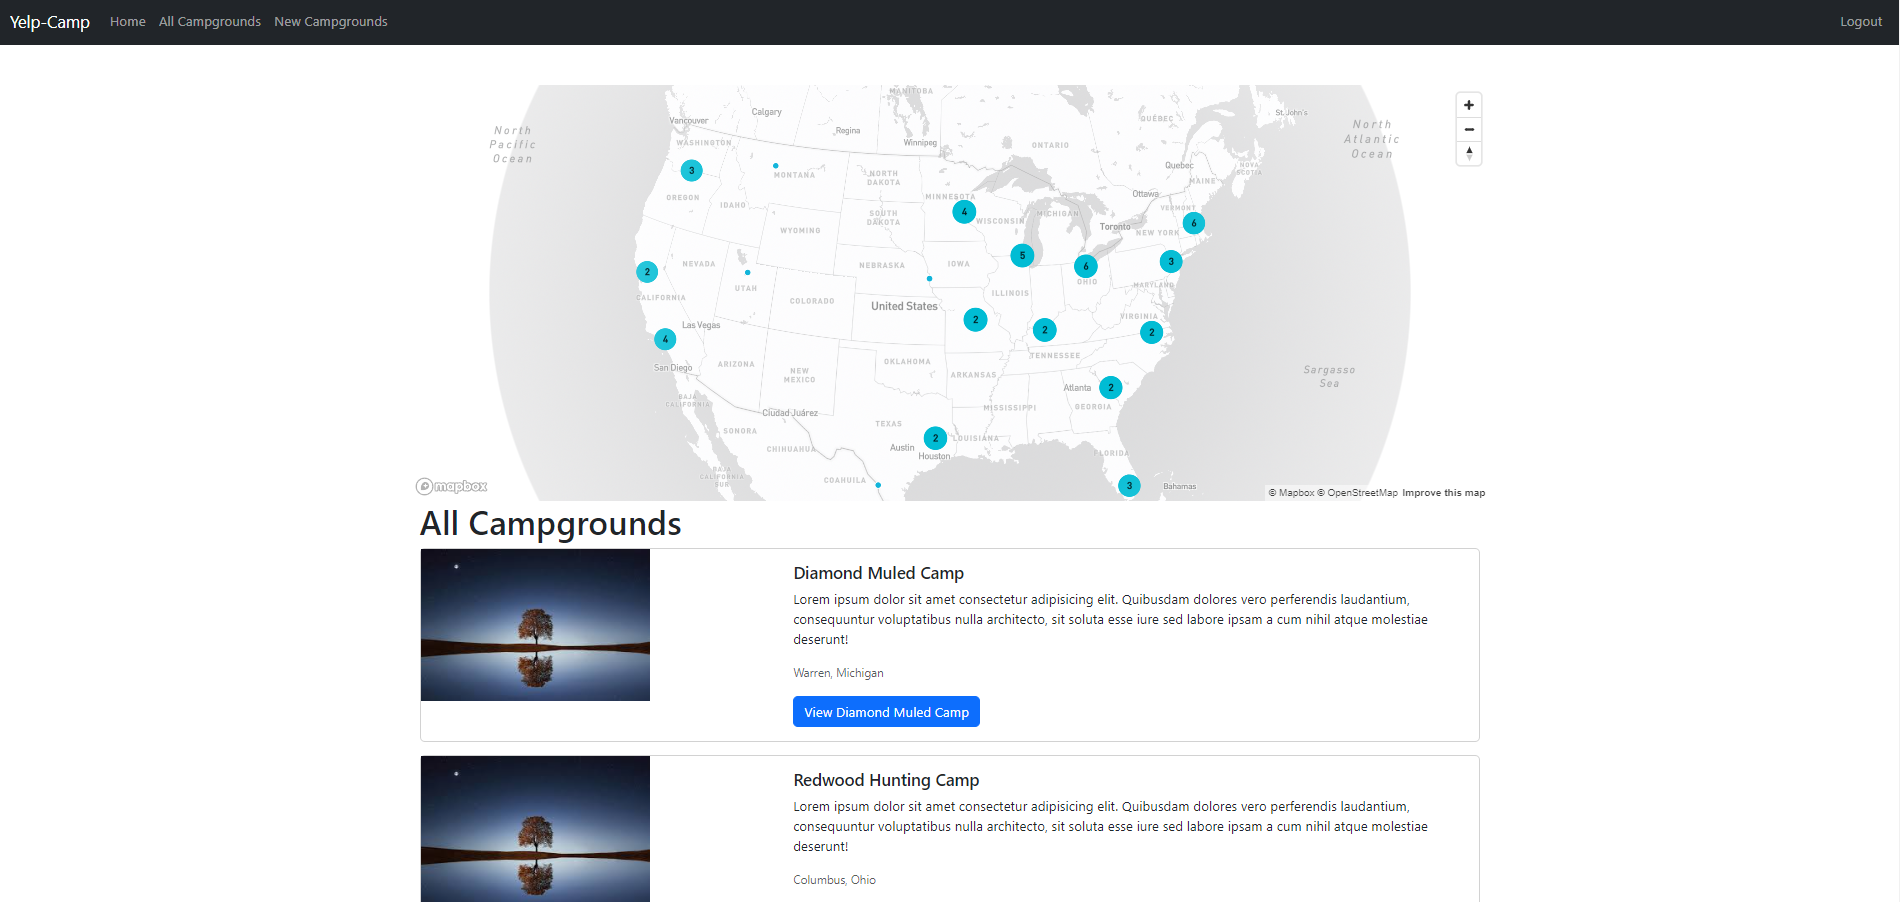Screen dimensions: 1900x902
Task: Go to Yelp-Camp brand home link
Action: (x=50, y=22)
